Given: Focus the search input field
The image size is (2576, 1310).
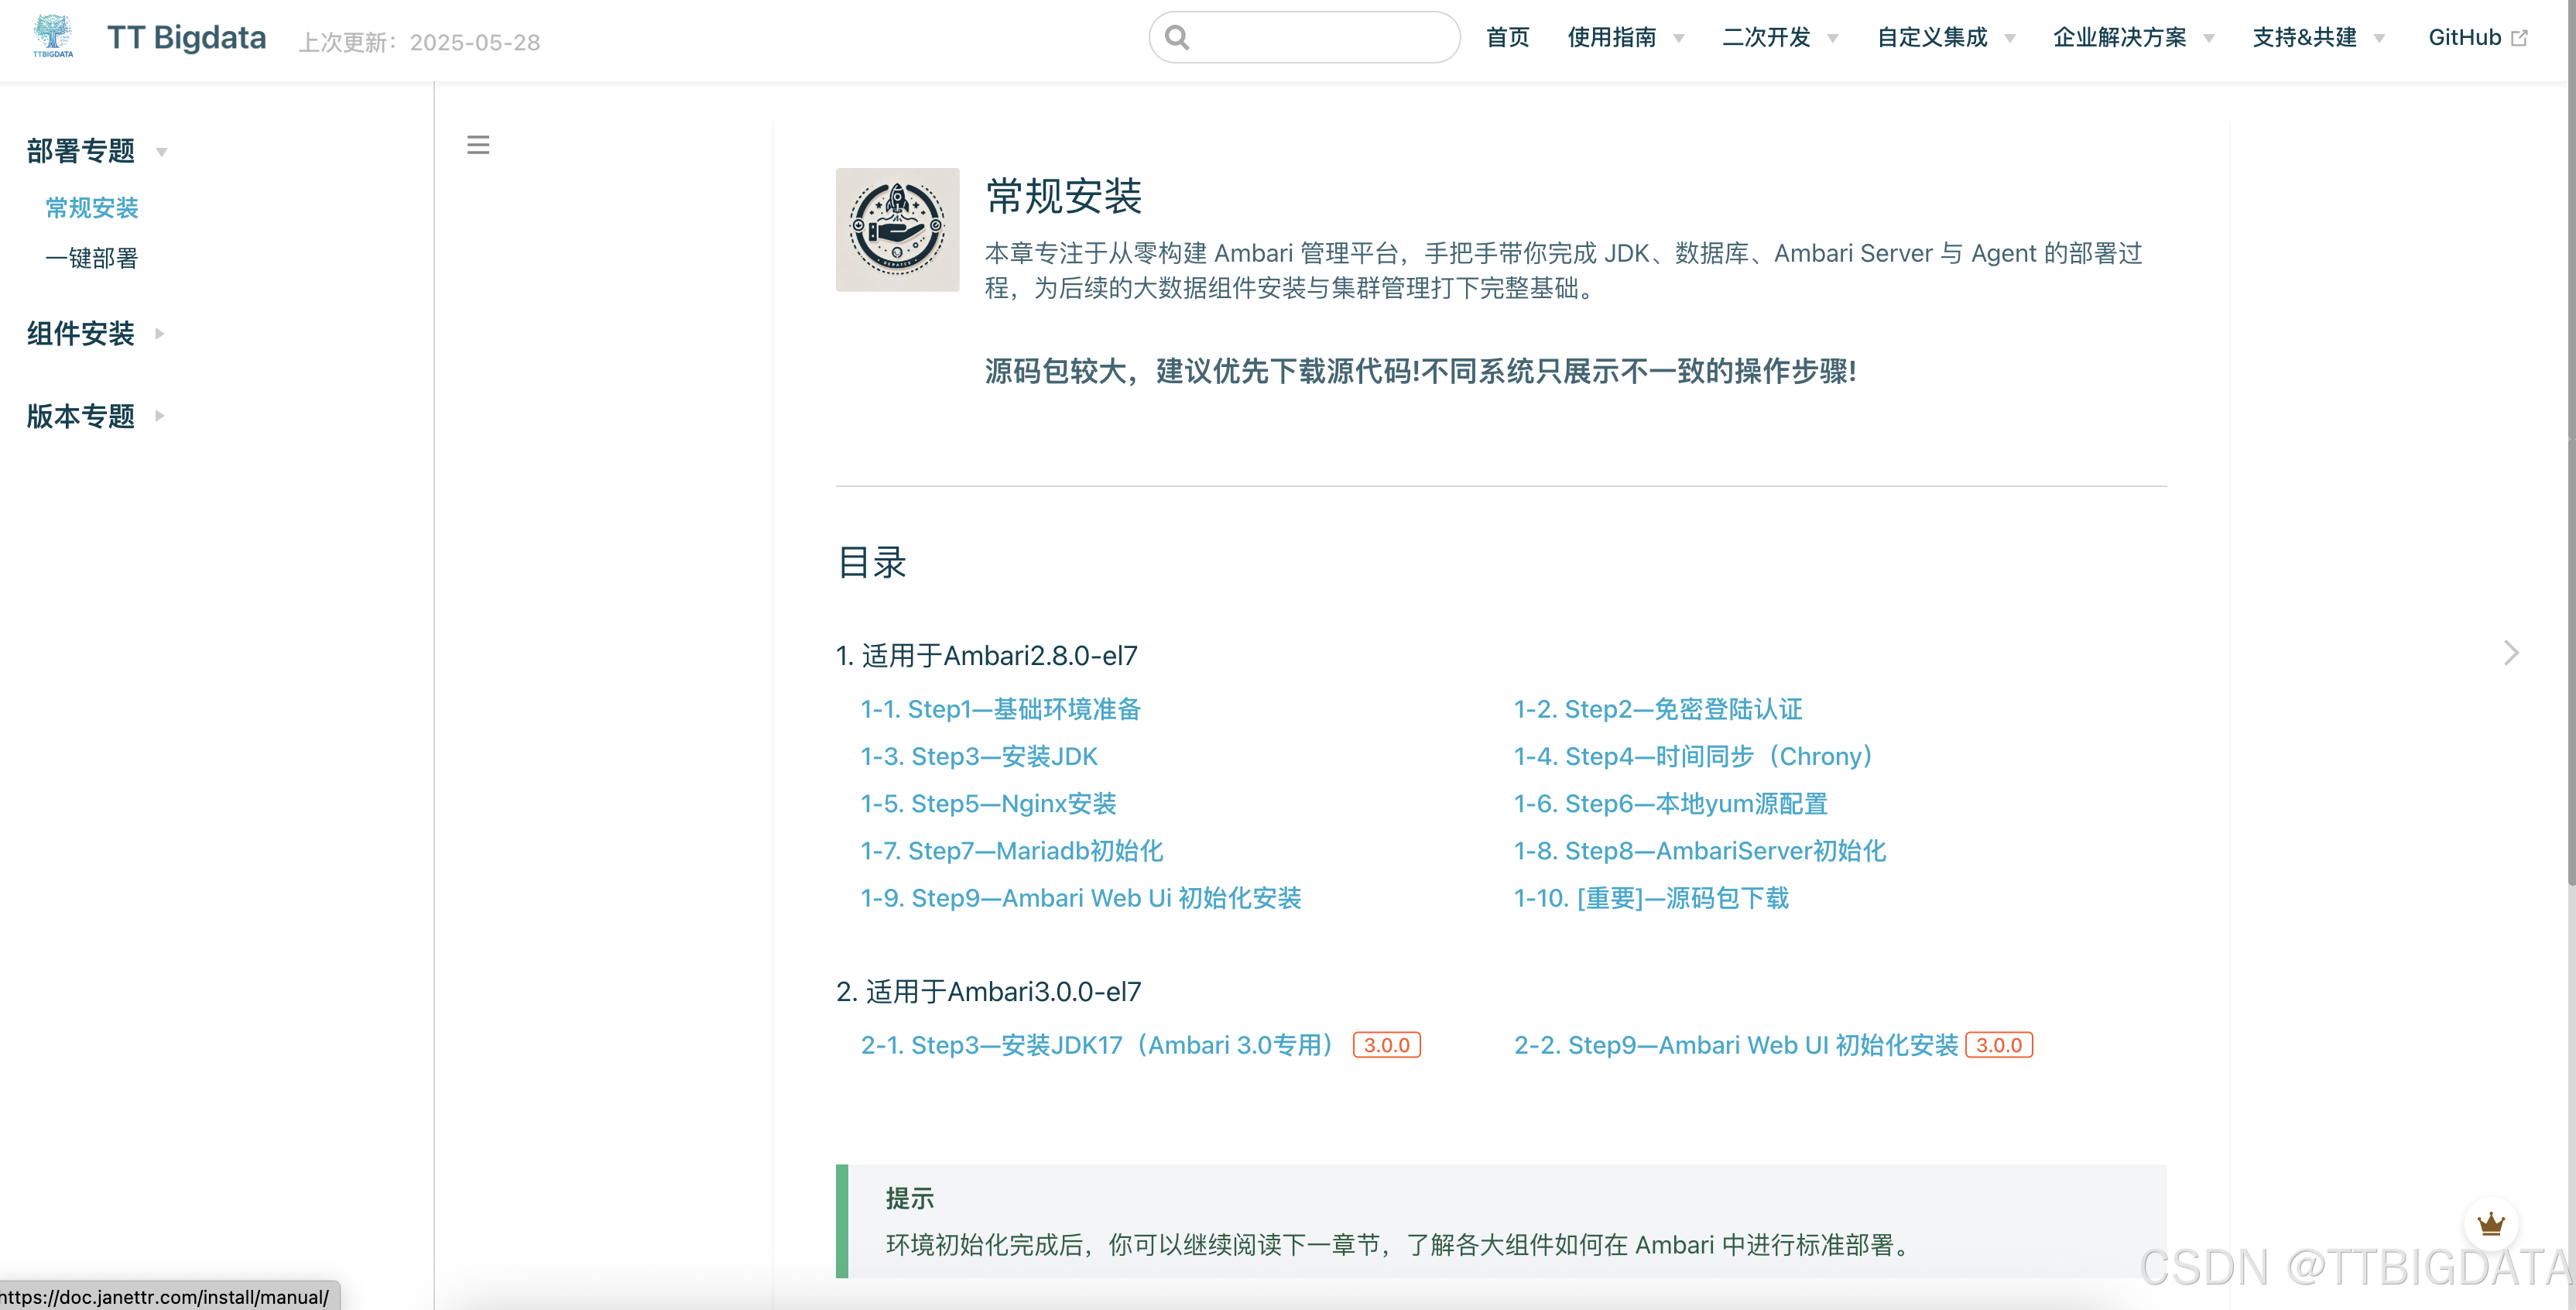Looking at the screenshot, I should 1320,38.
